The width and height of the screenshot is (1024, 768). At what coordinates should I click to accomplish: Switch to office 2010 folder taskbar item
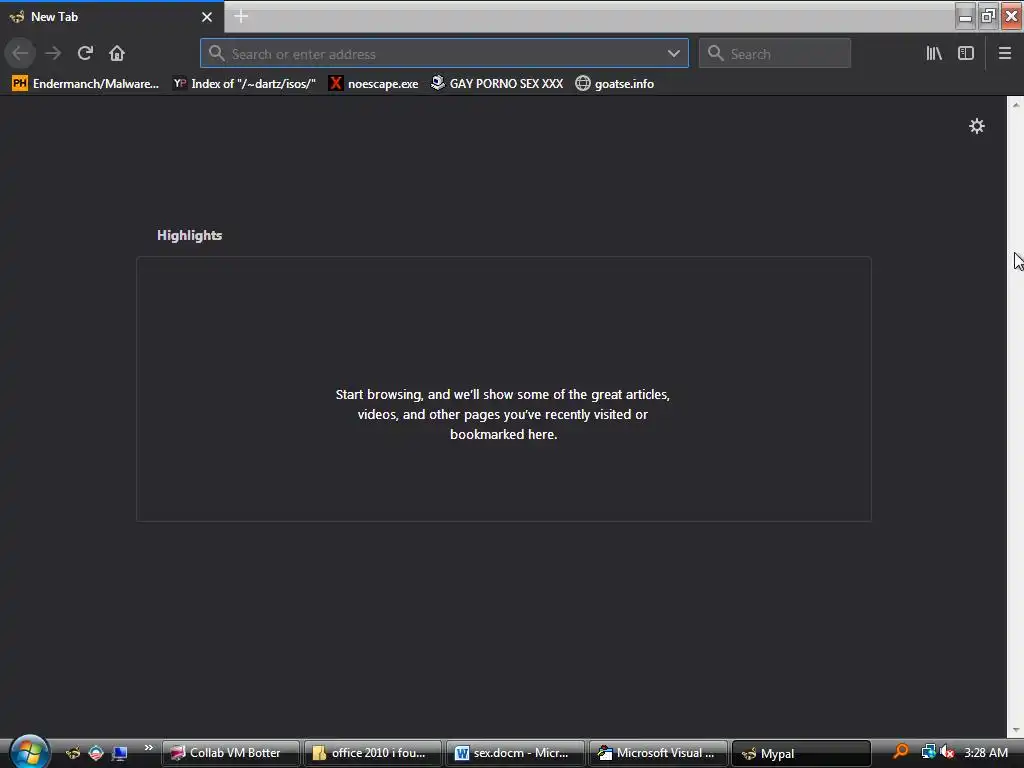pos(373,753)
